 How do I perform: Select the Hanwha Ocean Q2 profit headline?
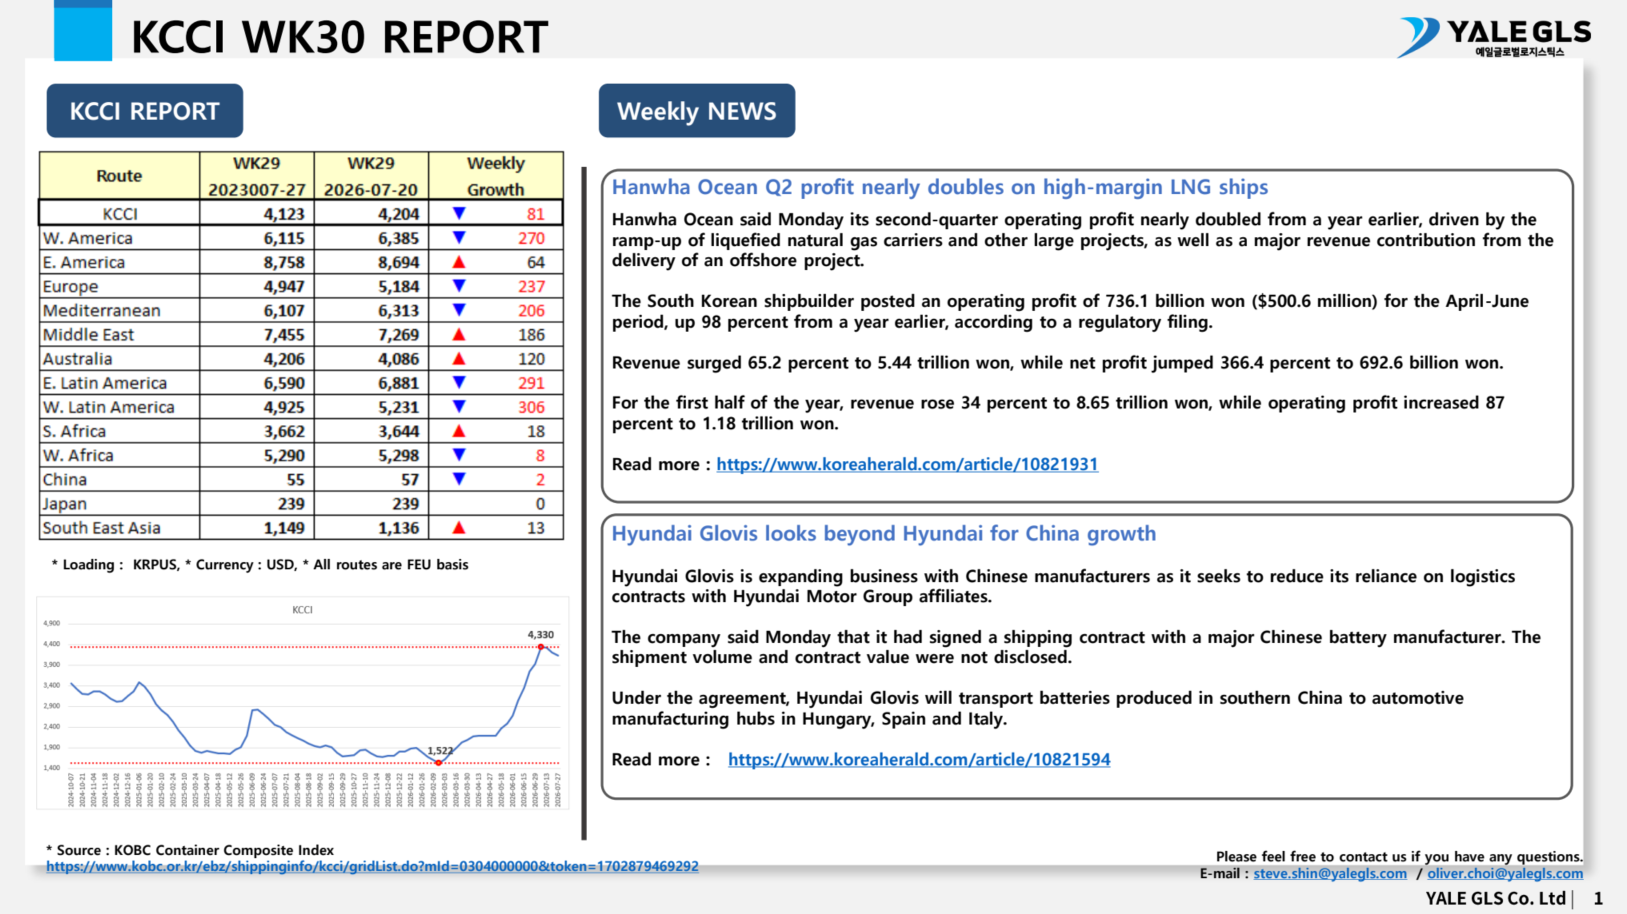pyautogui.click(x=940, y=187)
